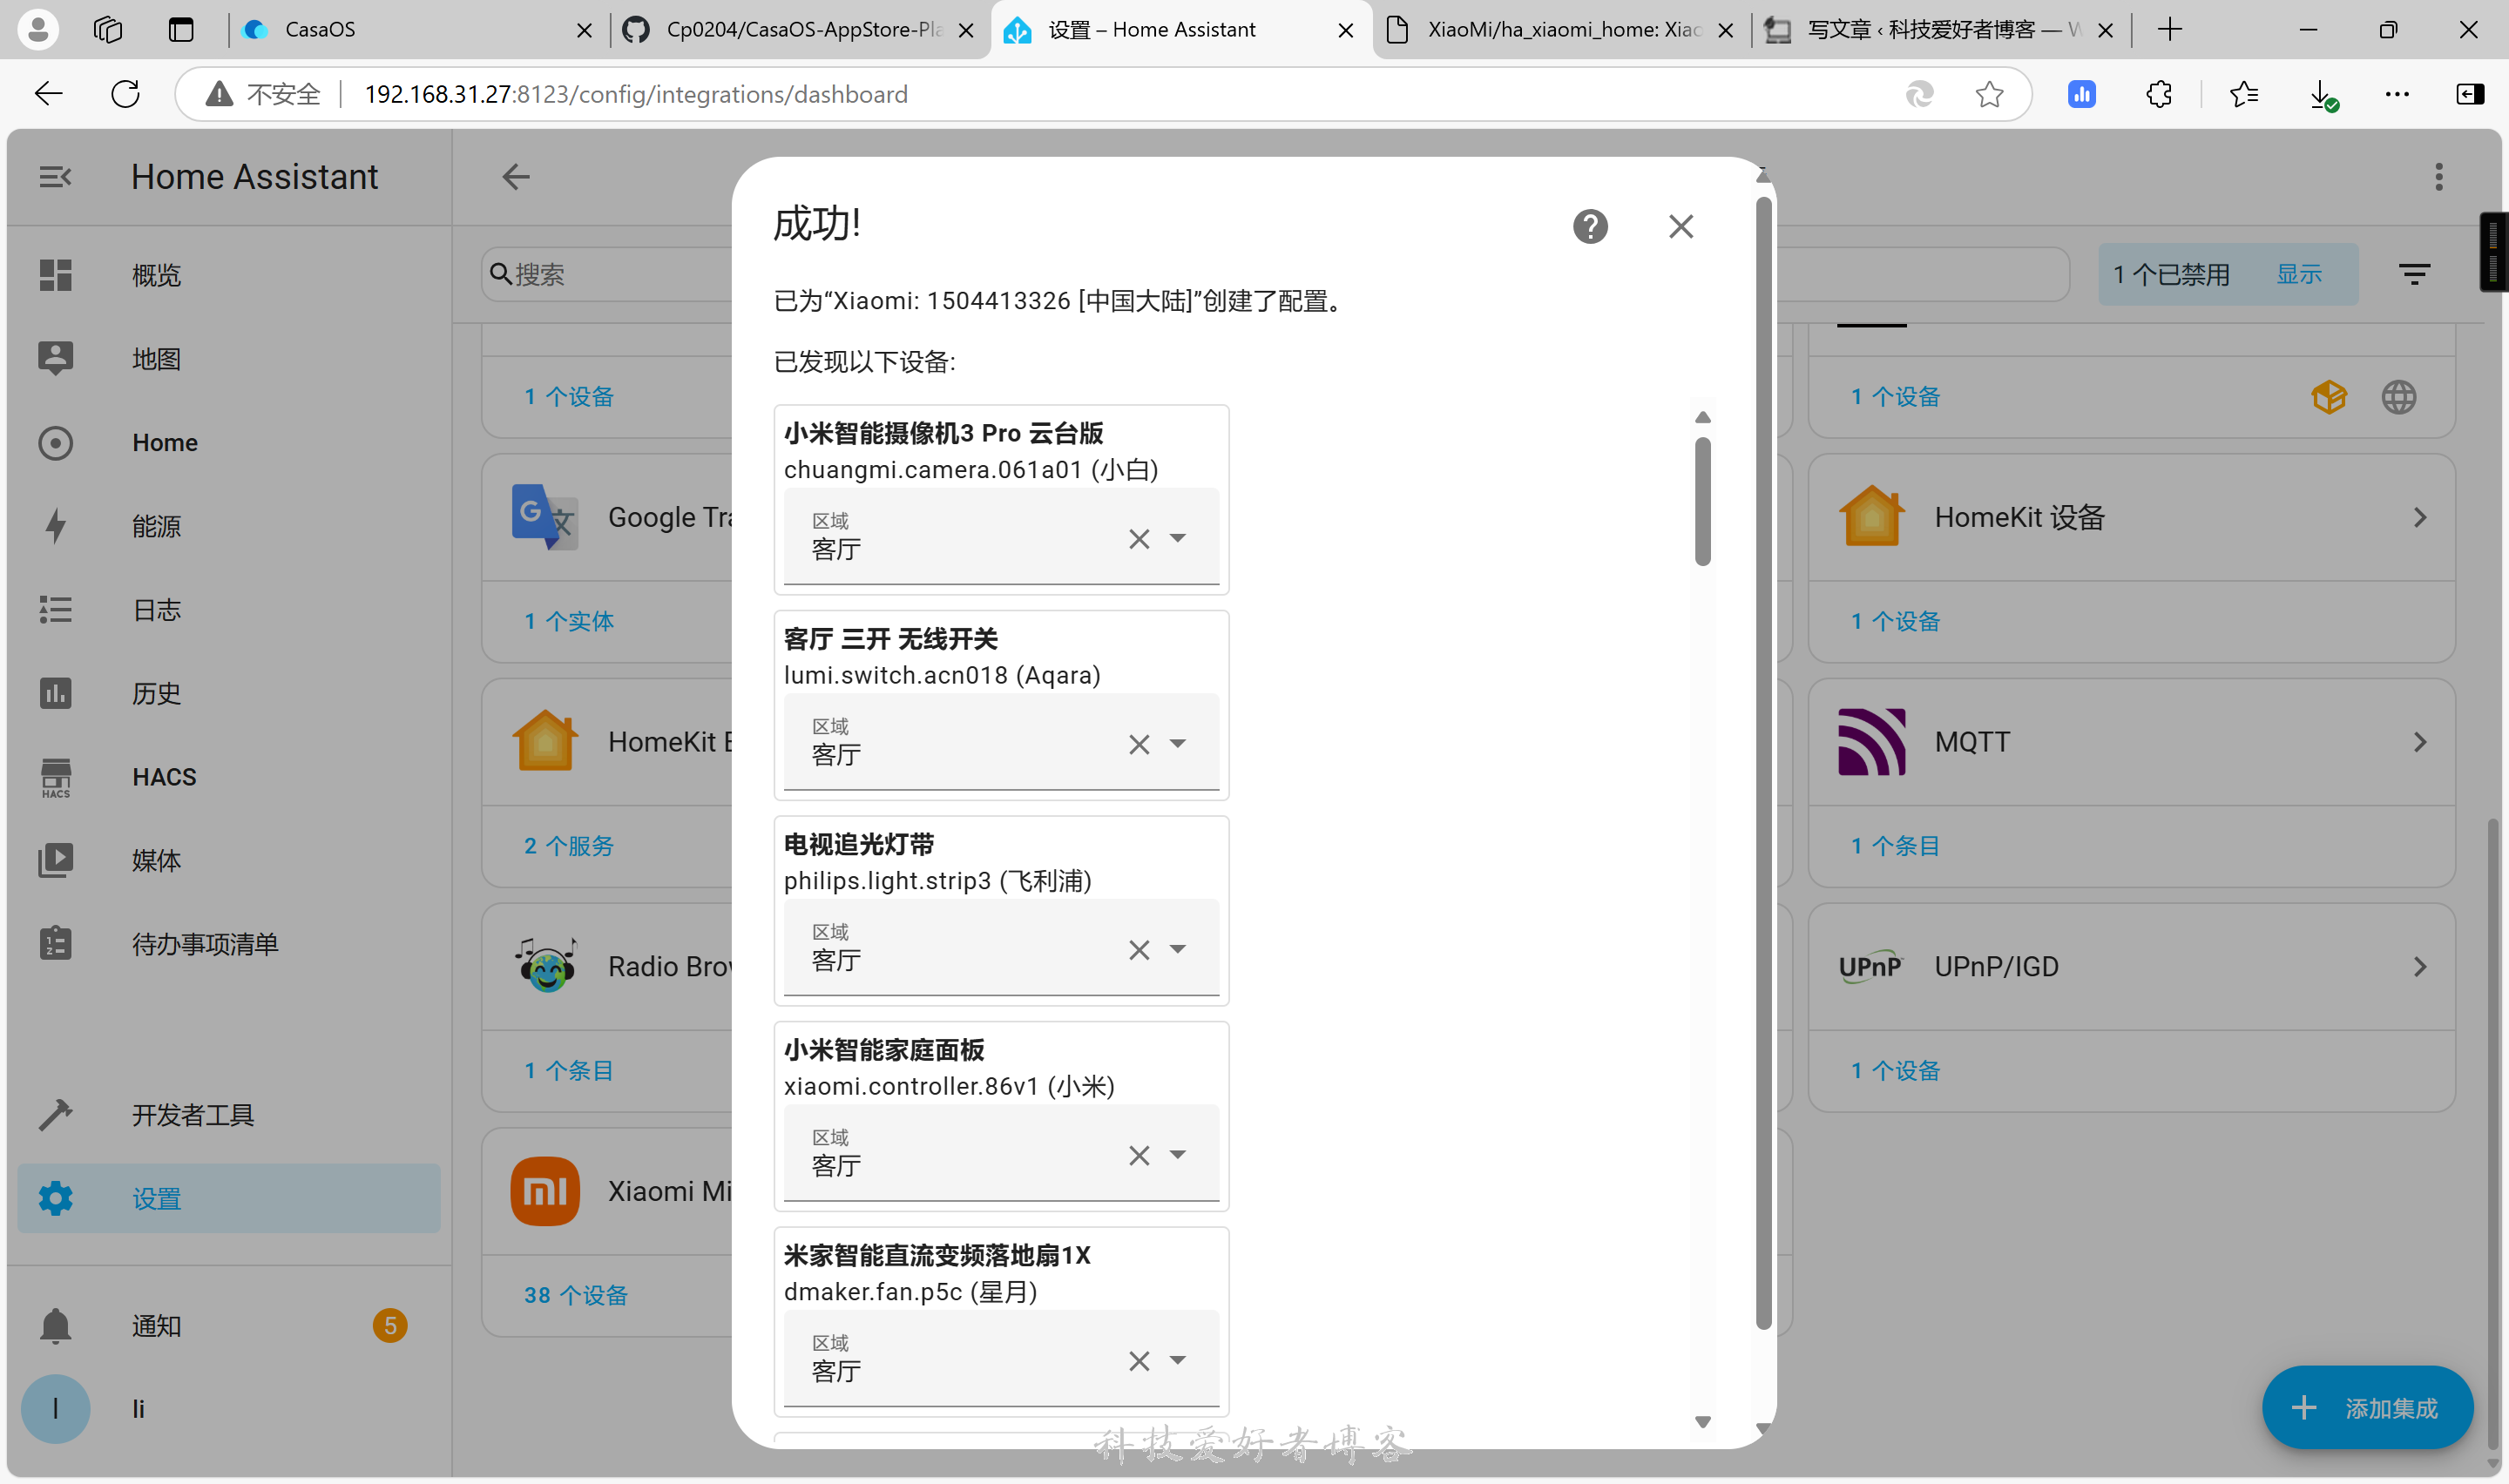The height and width of the screenshot is (1484, 2509).
Task: Open 能源 energy in sidebar
Action: (x=229, y=525)
